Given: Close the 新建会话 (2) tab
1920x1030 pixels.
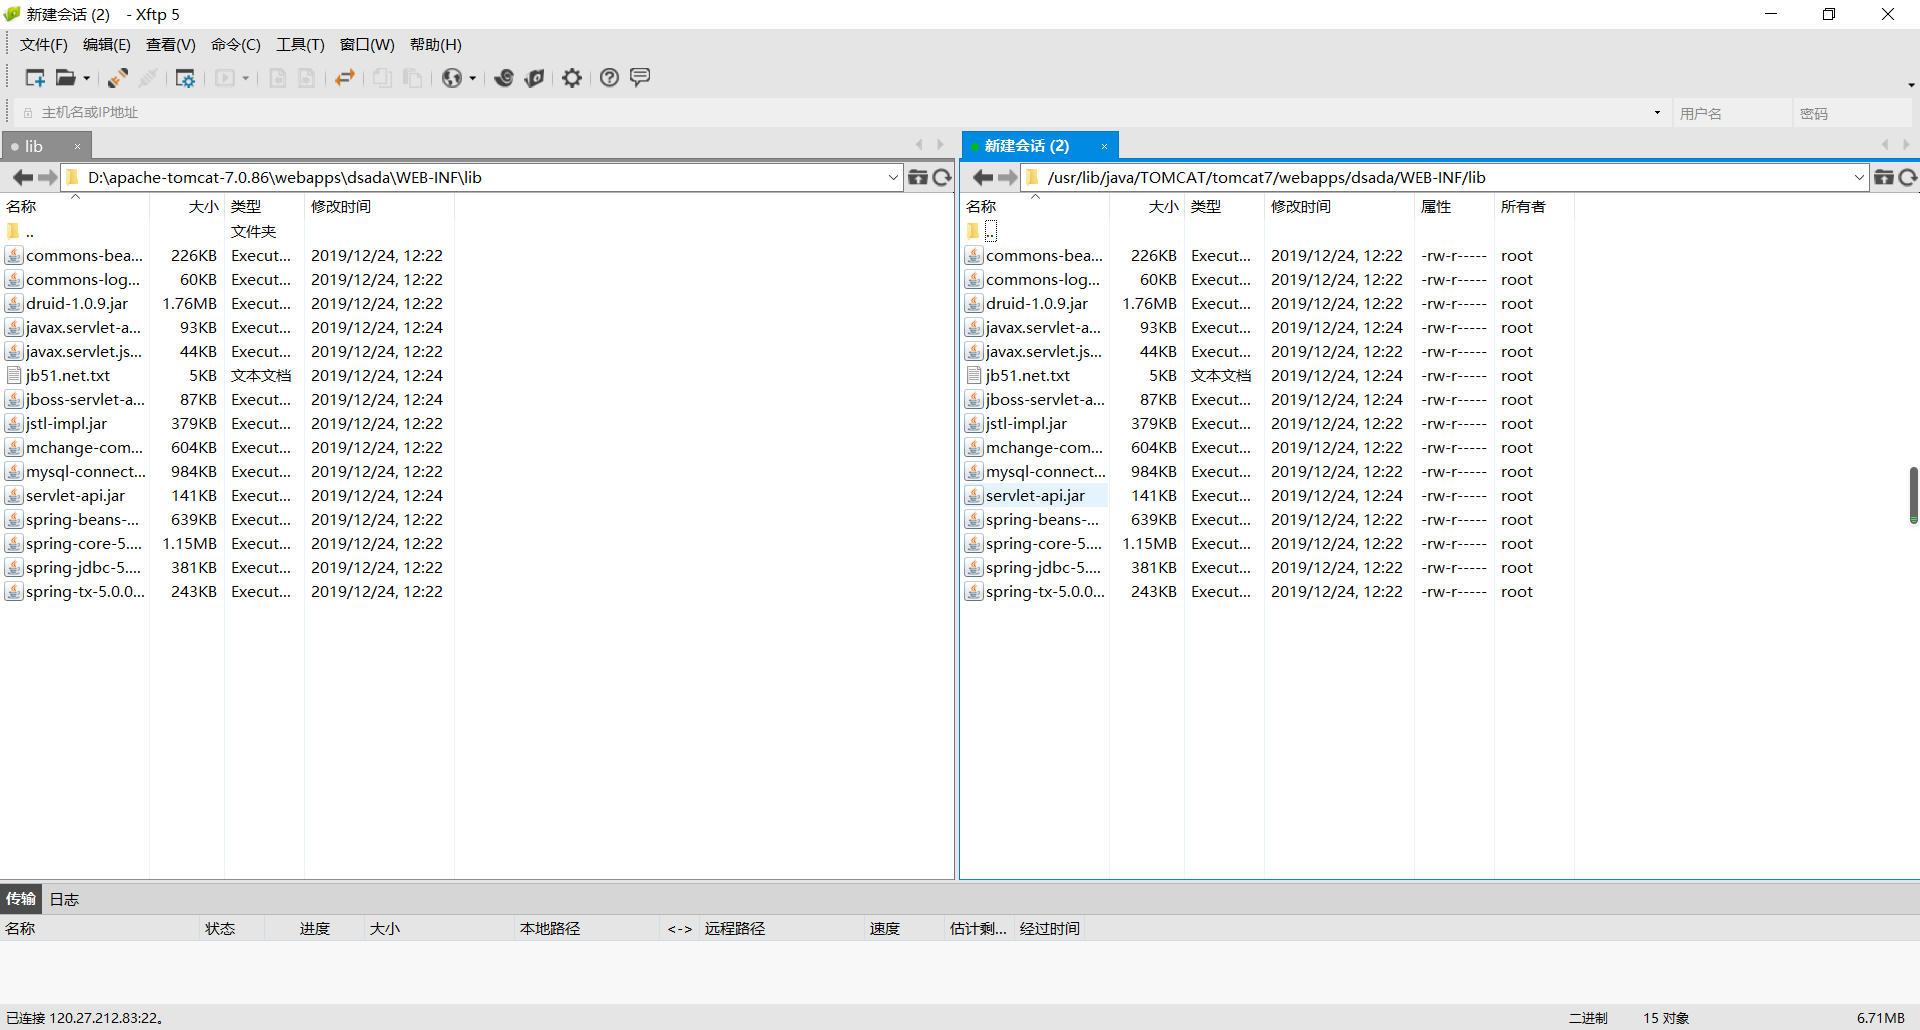Looking at the screenshot, I should coord(1104,146).
